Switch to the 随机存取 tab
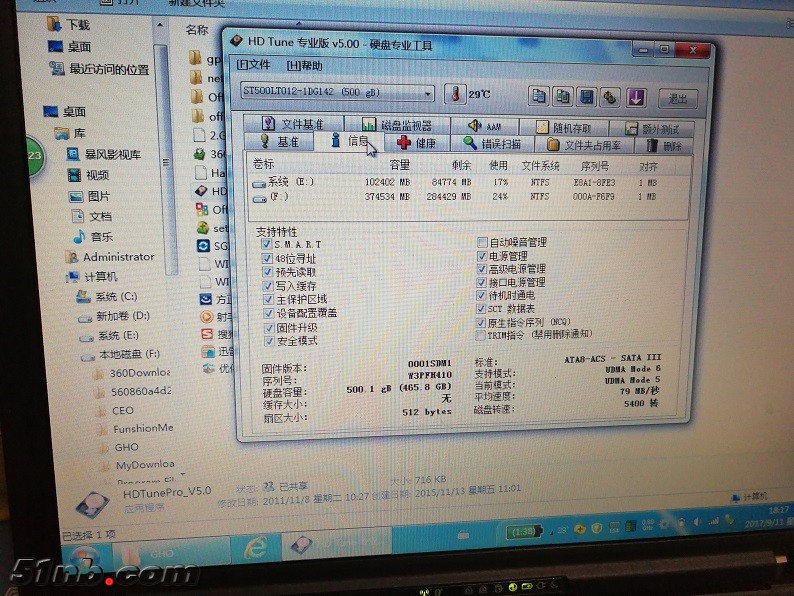Viewport: 794px width, 596px height. click(x=564, y=128)
